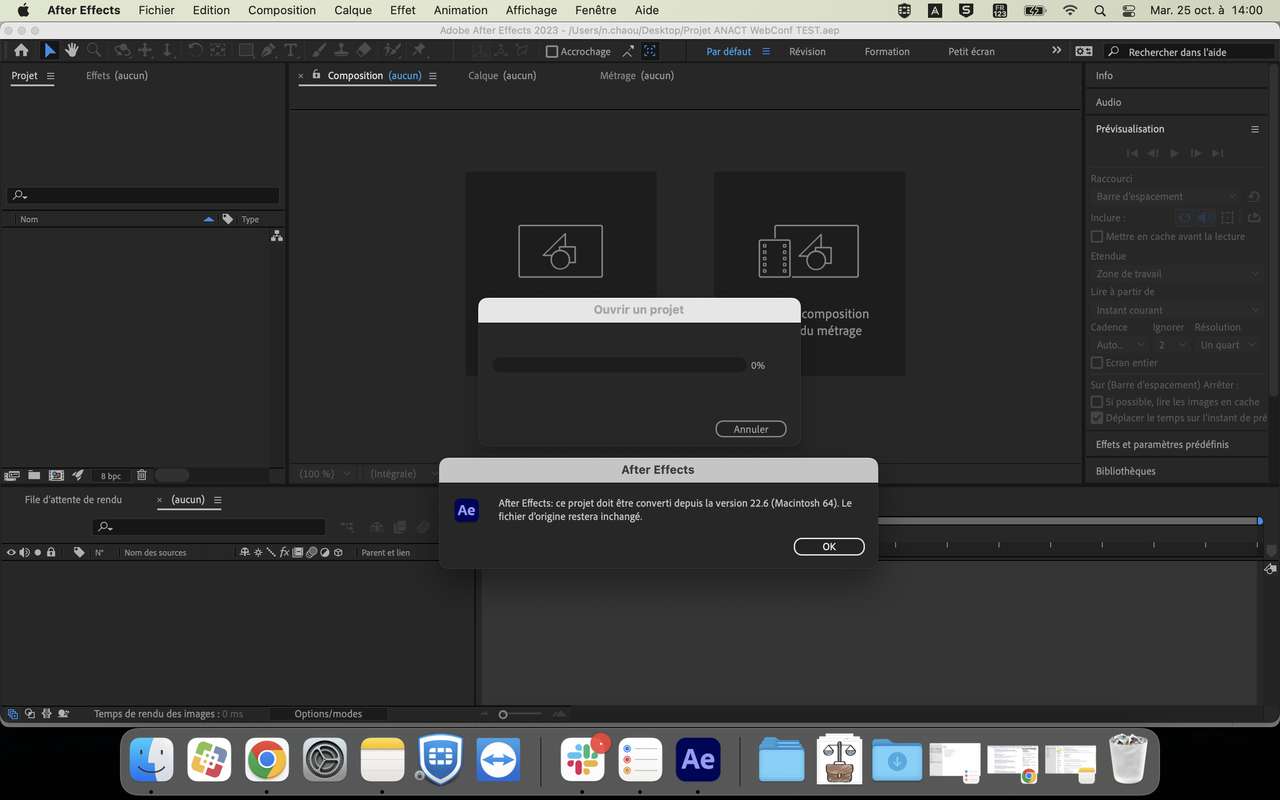
Task: Click the 3D layer cube column icon
Action: click(338, 552)
